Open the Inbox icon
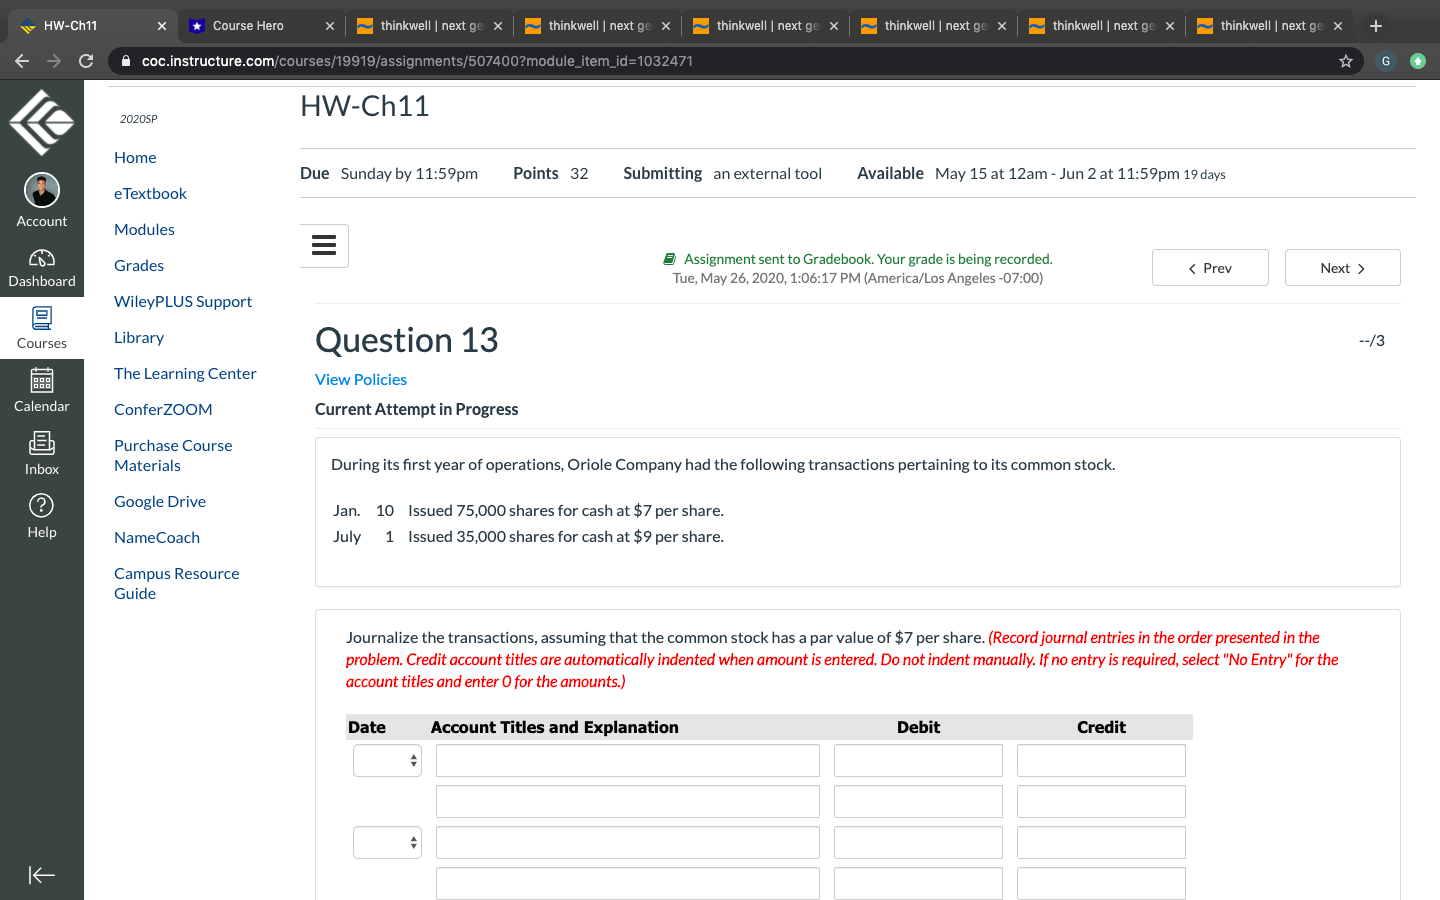Viewport: 1440px width, 900px height. [x=41, y=449]
